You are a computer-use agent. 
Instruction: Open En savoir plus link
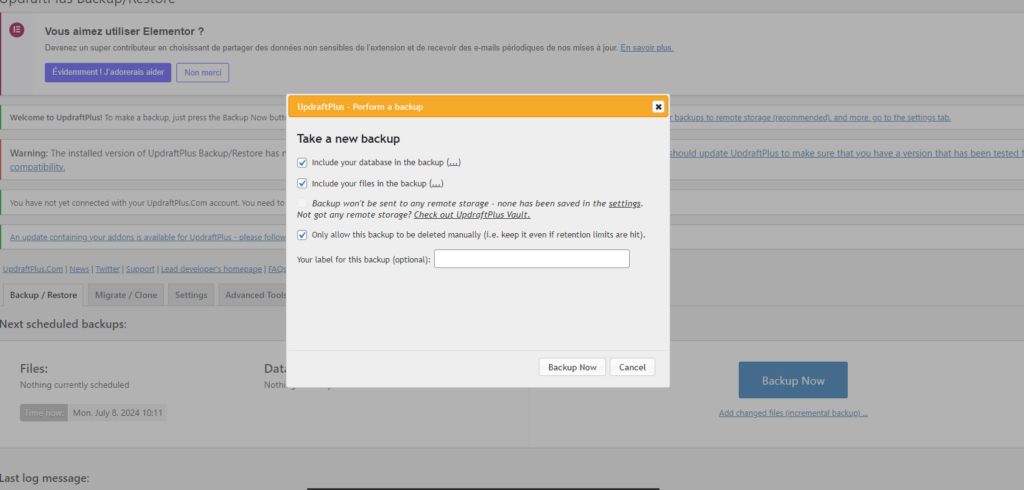tap(646, 48)
